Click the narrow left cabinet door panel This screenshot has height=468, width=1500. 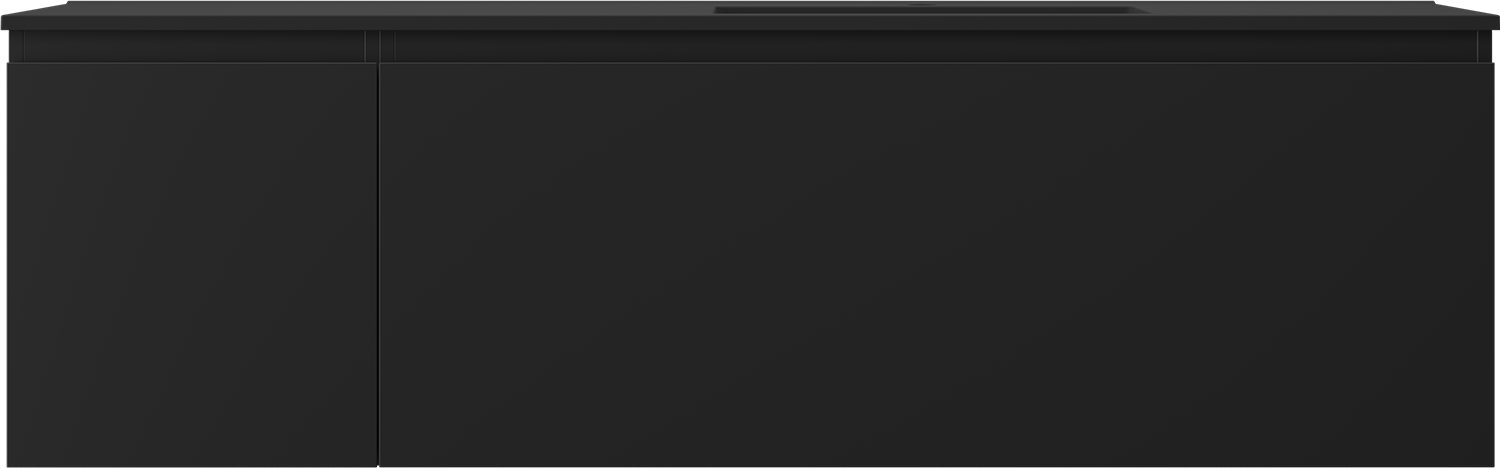point(191,264)
